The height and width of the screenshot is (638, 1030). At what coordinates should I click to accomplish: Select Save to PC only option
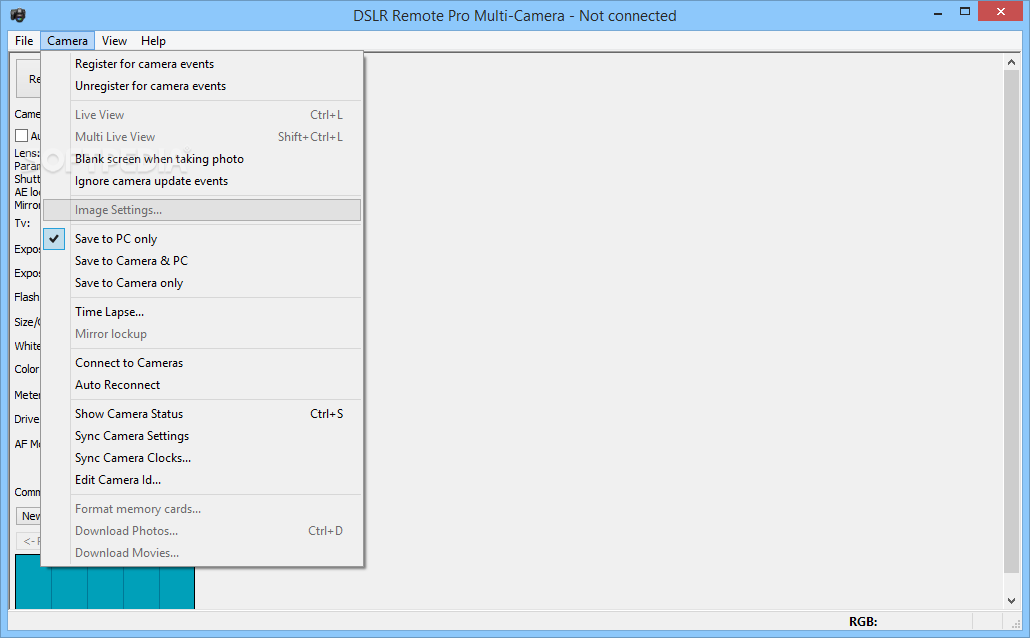coord(202,239)
